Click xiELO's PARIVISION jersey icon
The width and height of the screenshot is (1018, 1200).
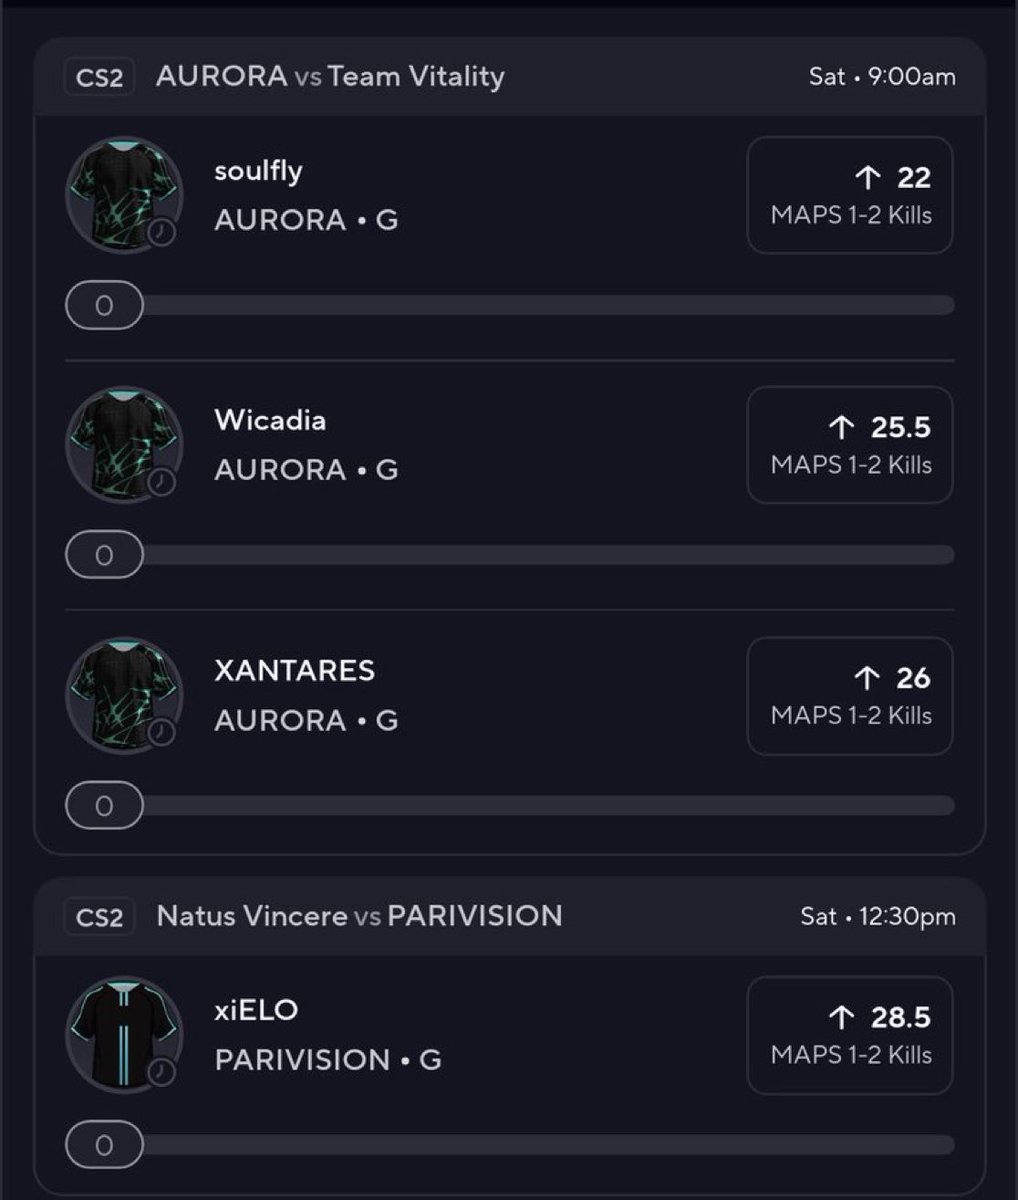pos(123,1034)
